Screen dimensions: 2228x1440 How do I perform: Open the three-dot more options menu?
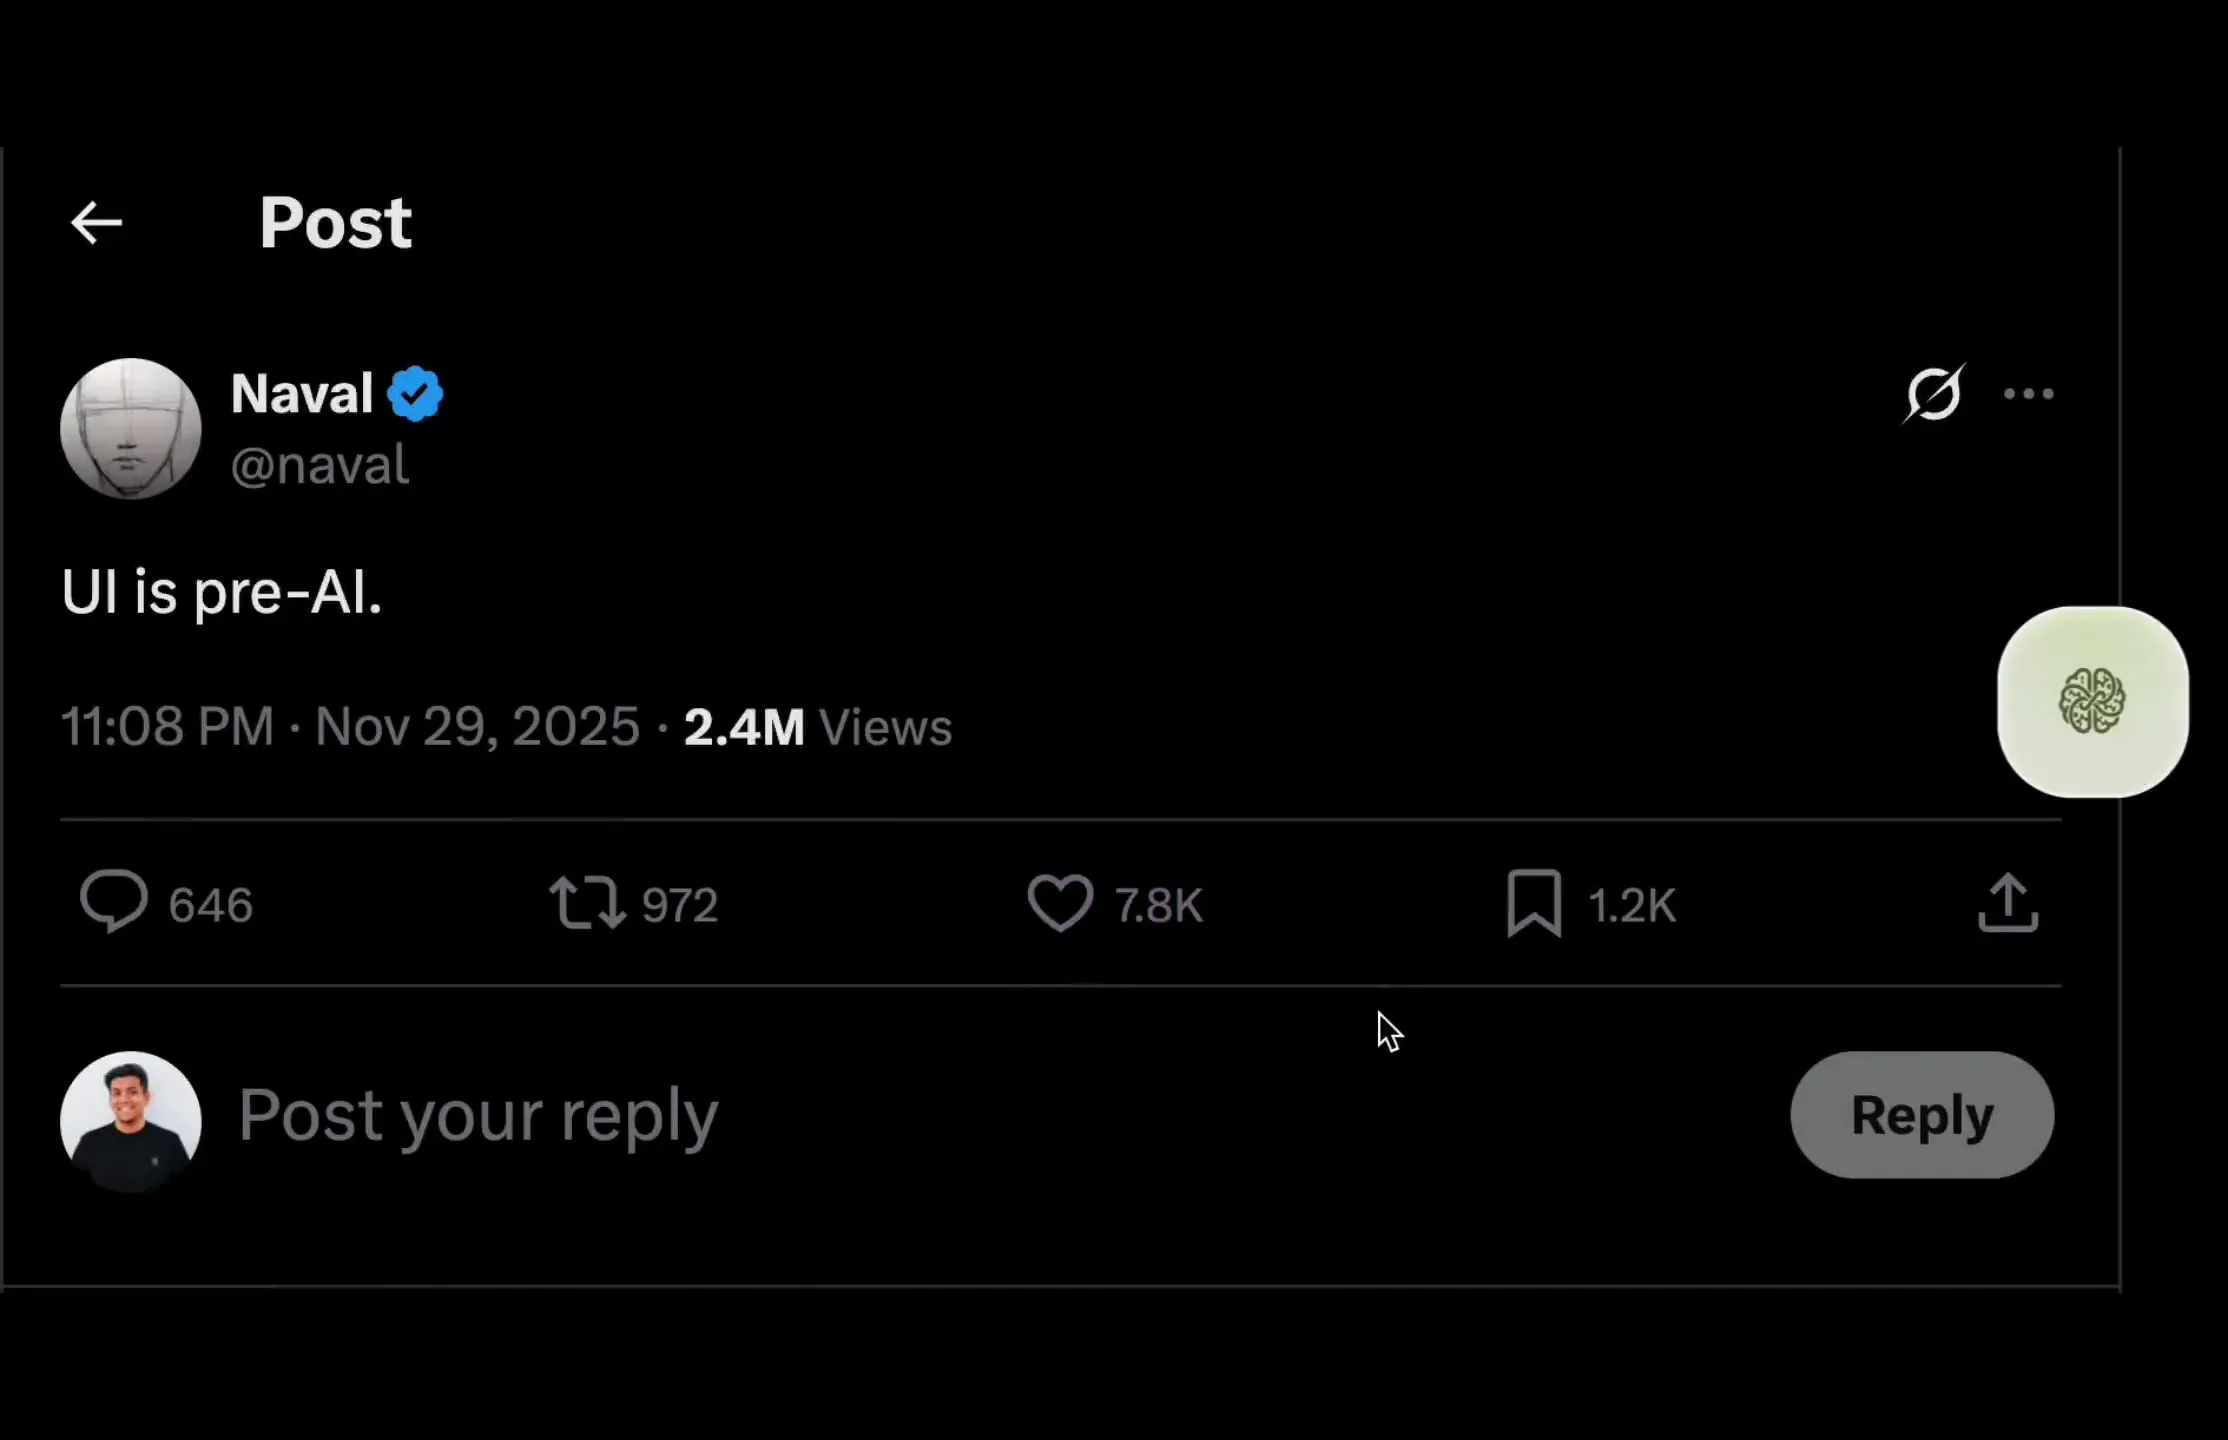pyautogui.click(x=2028, y=394)
